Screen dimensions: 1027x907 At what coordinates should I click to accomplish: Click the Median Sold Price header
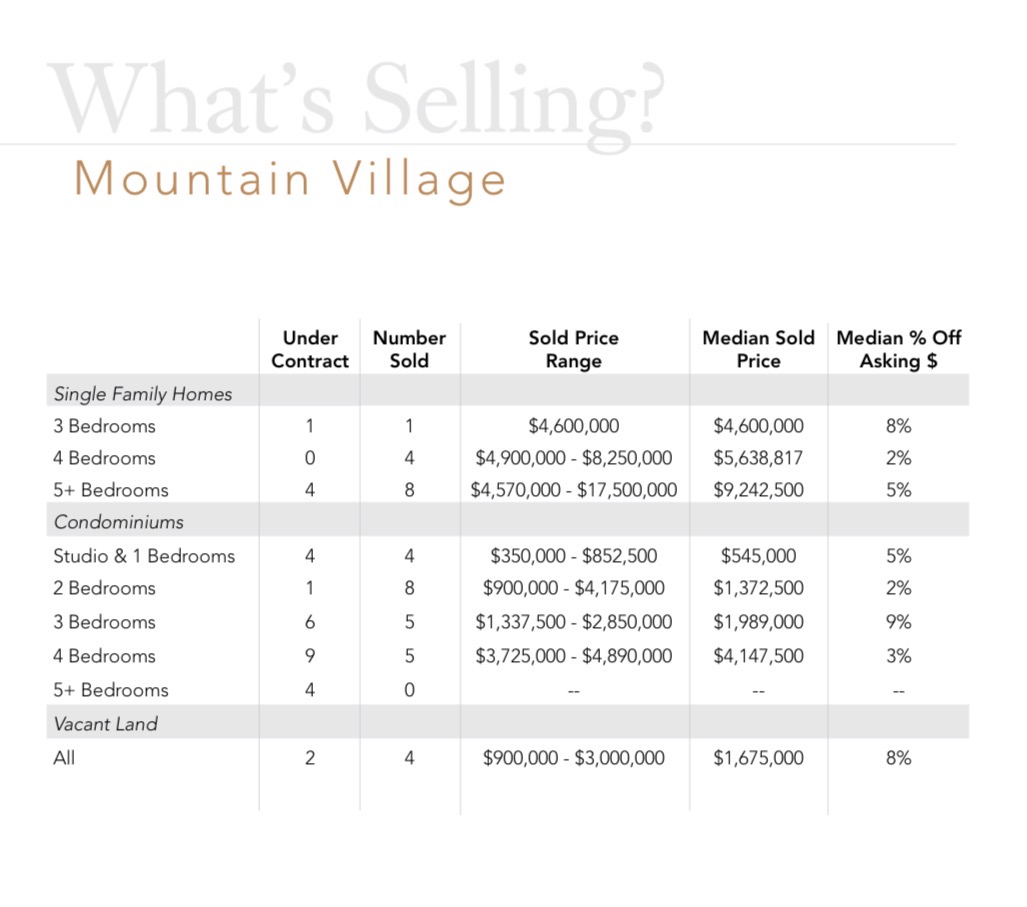coord(758,349)
